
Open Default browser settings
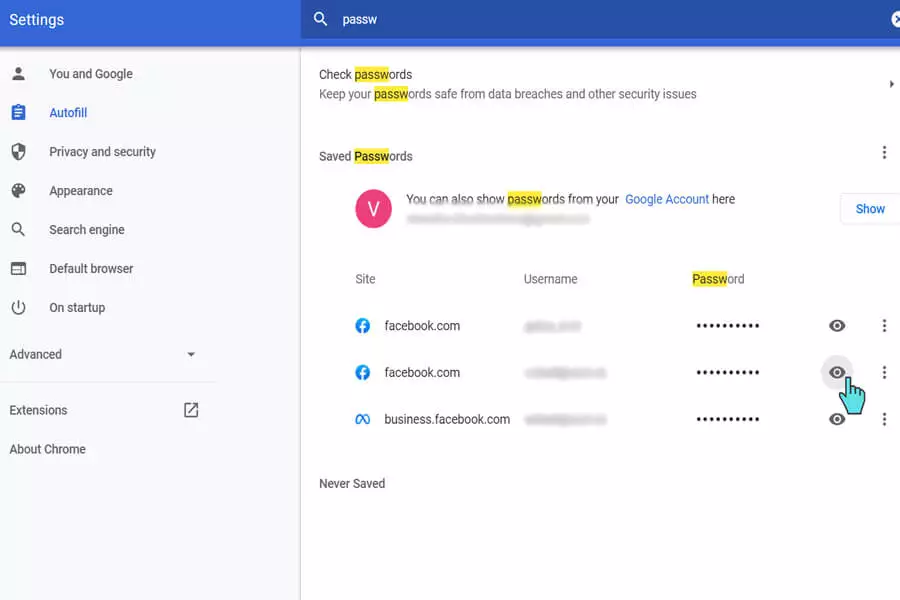point(91,269)
